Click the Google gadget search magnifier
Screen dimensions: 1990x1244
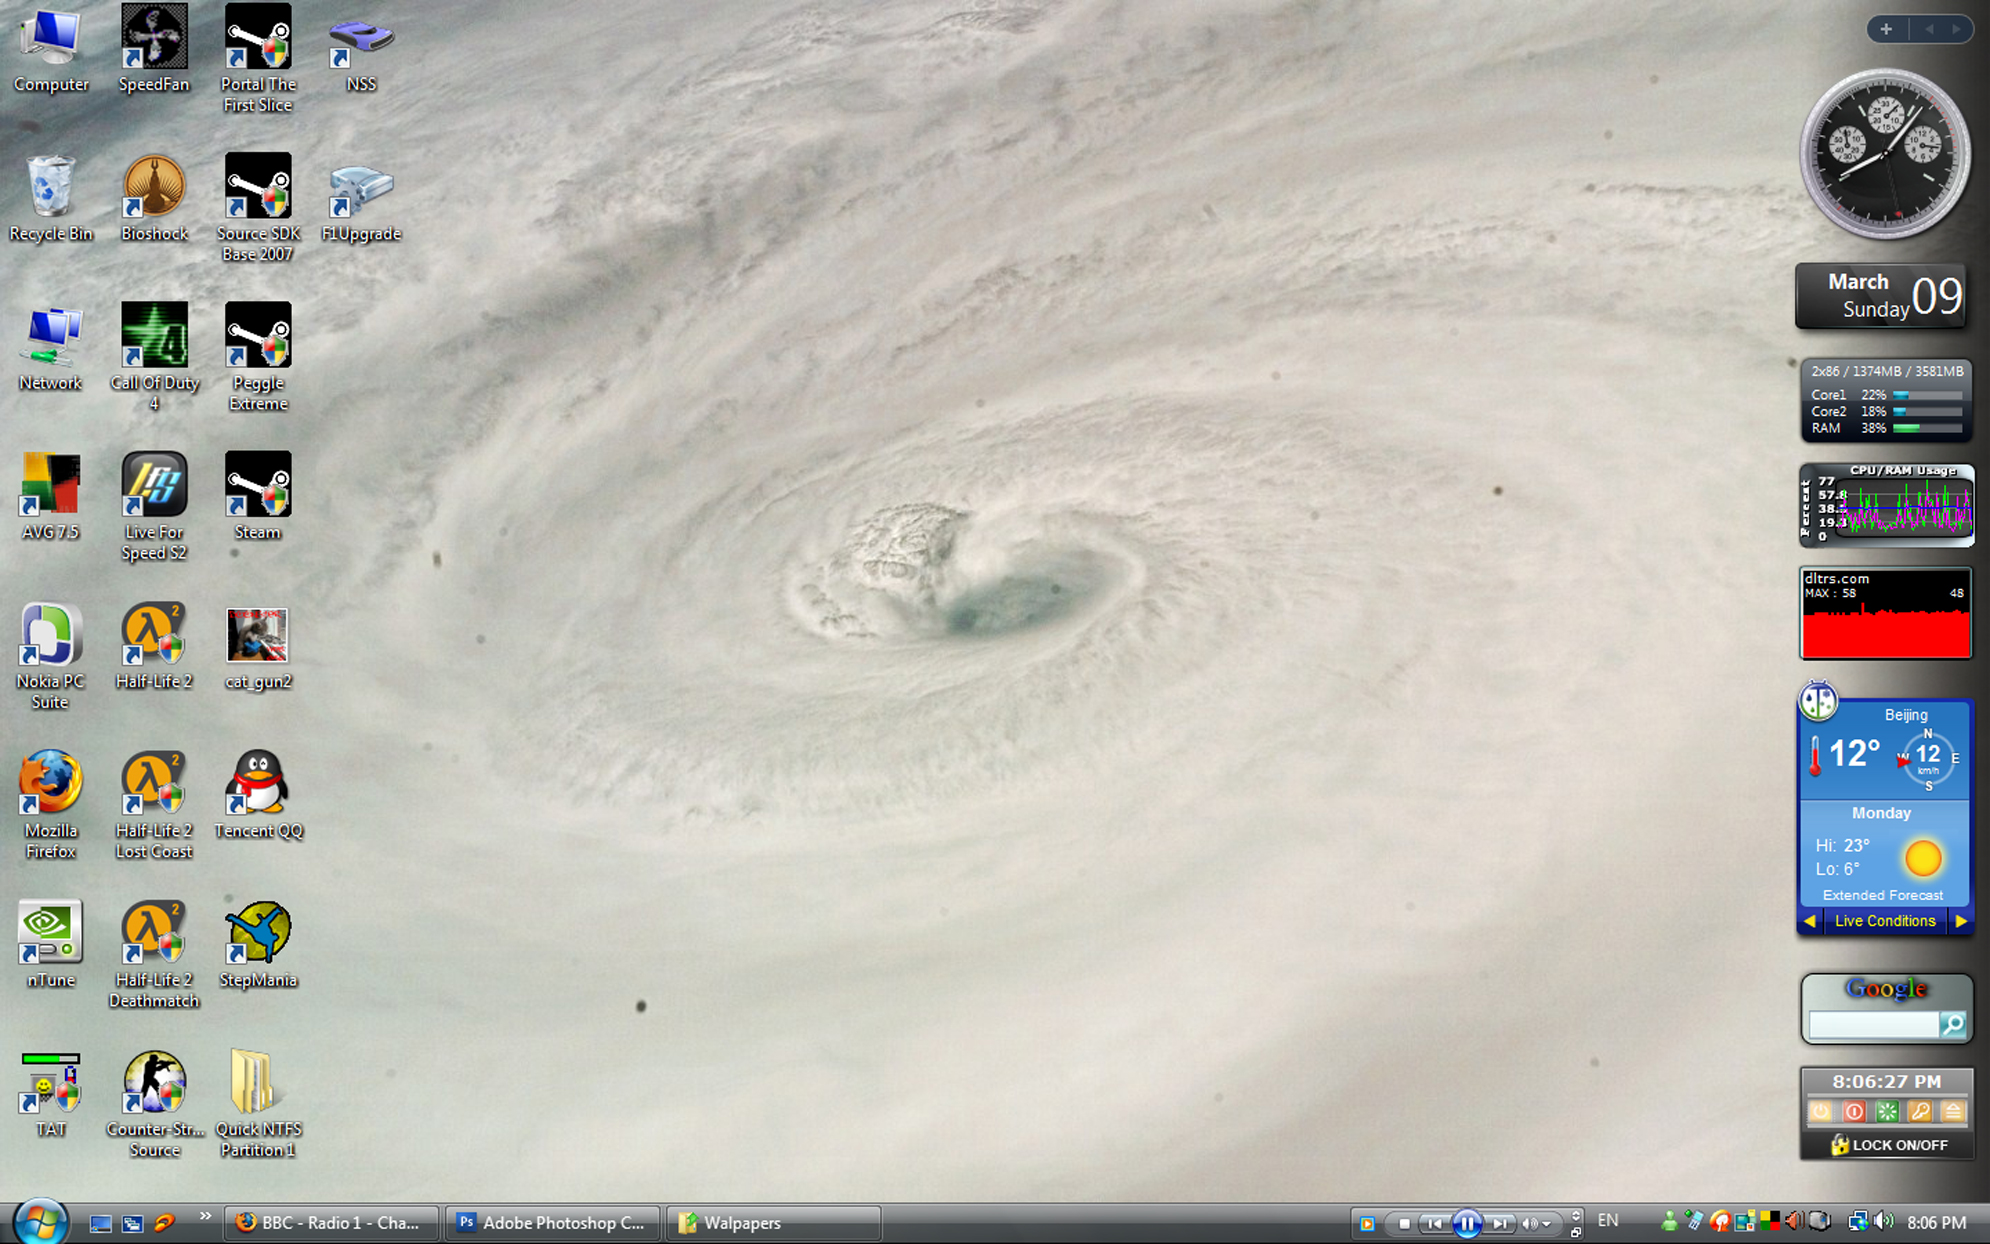pos(1951,1024)
